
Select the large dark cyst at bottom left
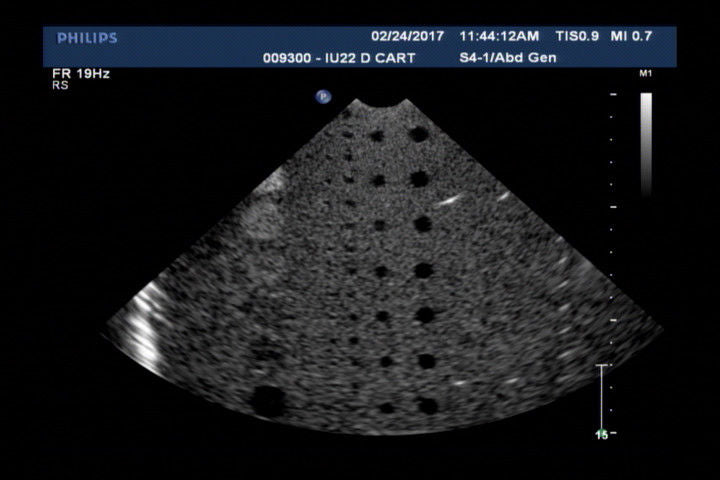pyautogui.click(x=268, y=400)
